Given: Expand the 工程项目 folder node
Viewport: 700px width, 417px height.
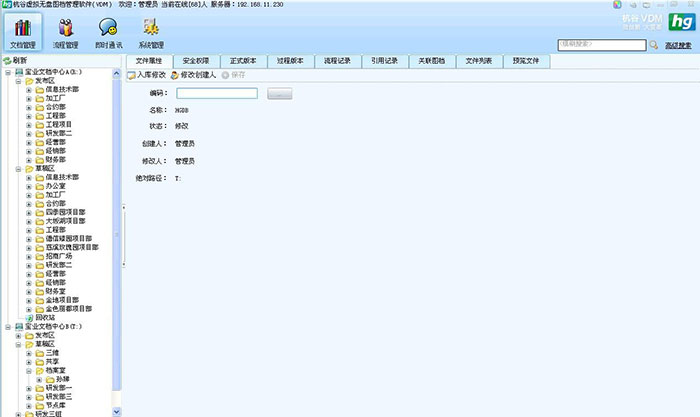Looking at the screenshot, I should (x=29, y=125).
